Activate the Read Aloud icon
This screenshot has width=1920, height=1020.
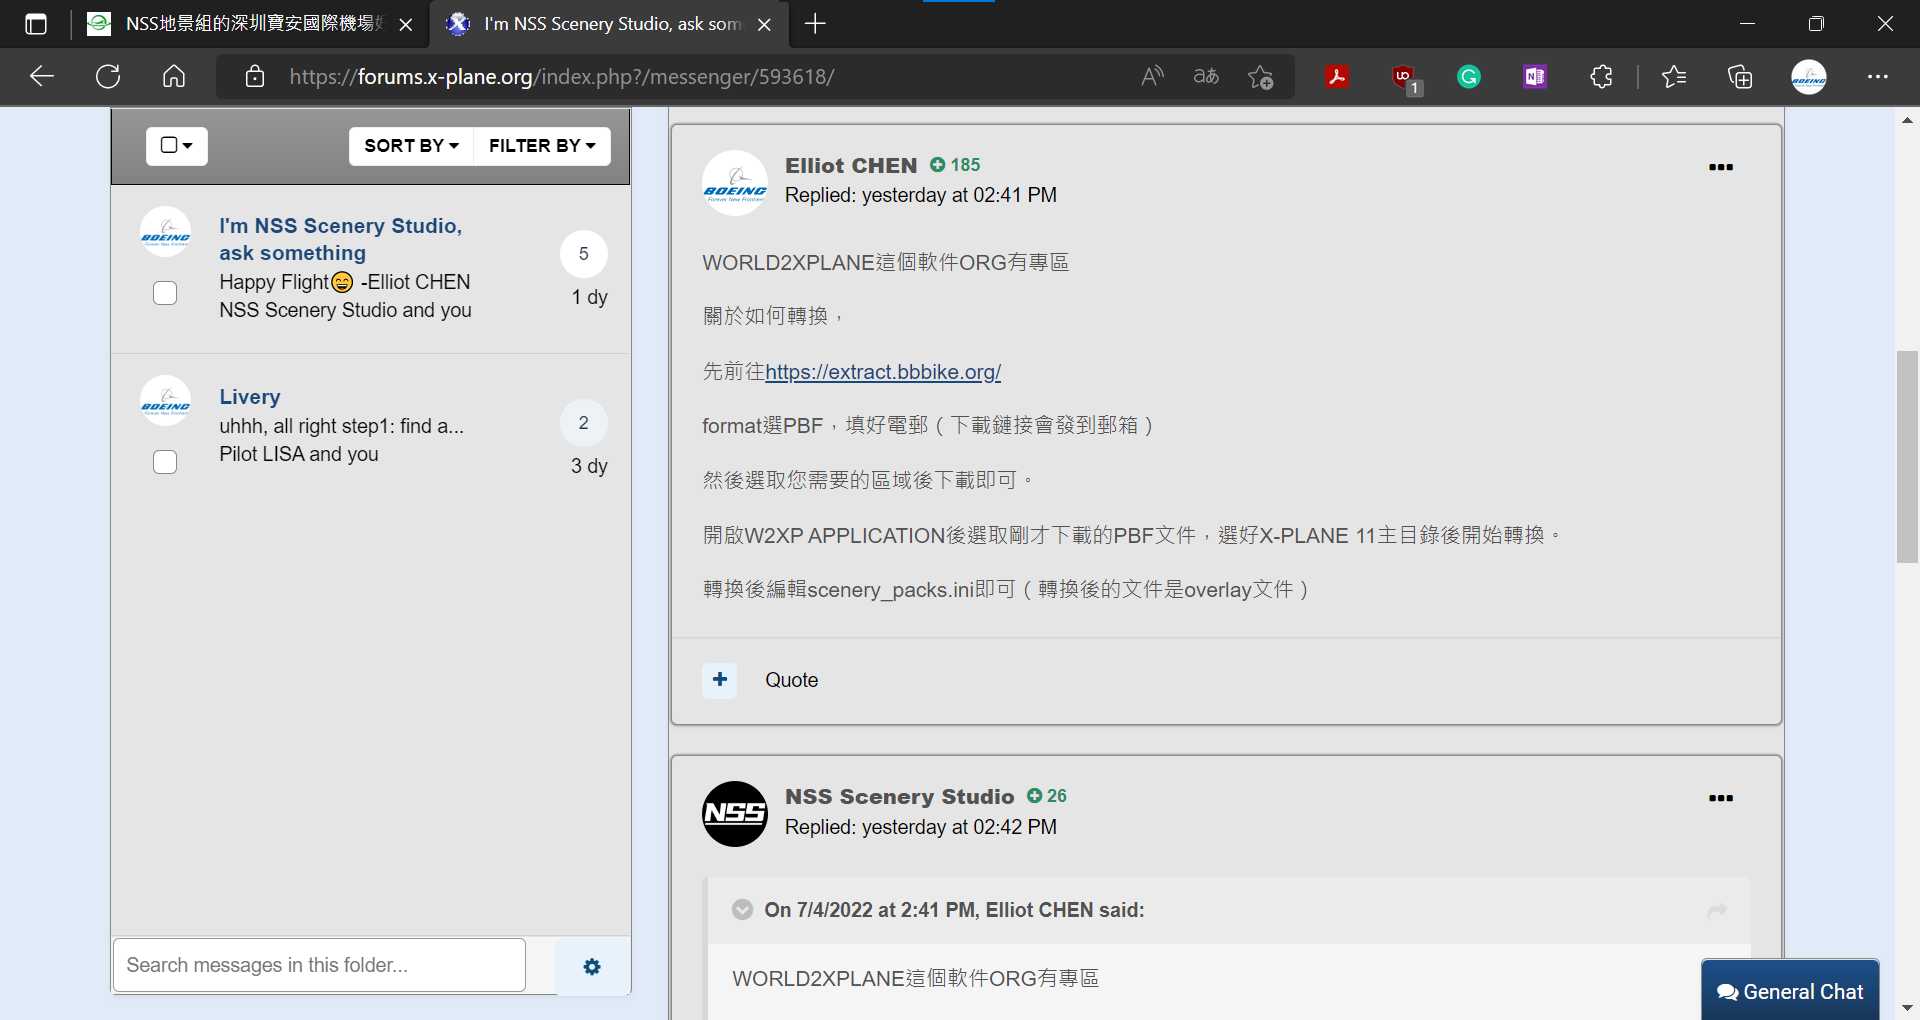(x=1152, y=77)
